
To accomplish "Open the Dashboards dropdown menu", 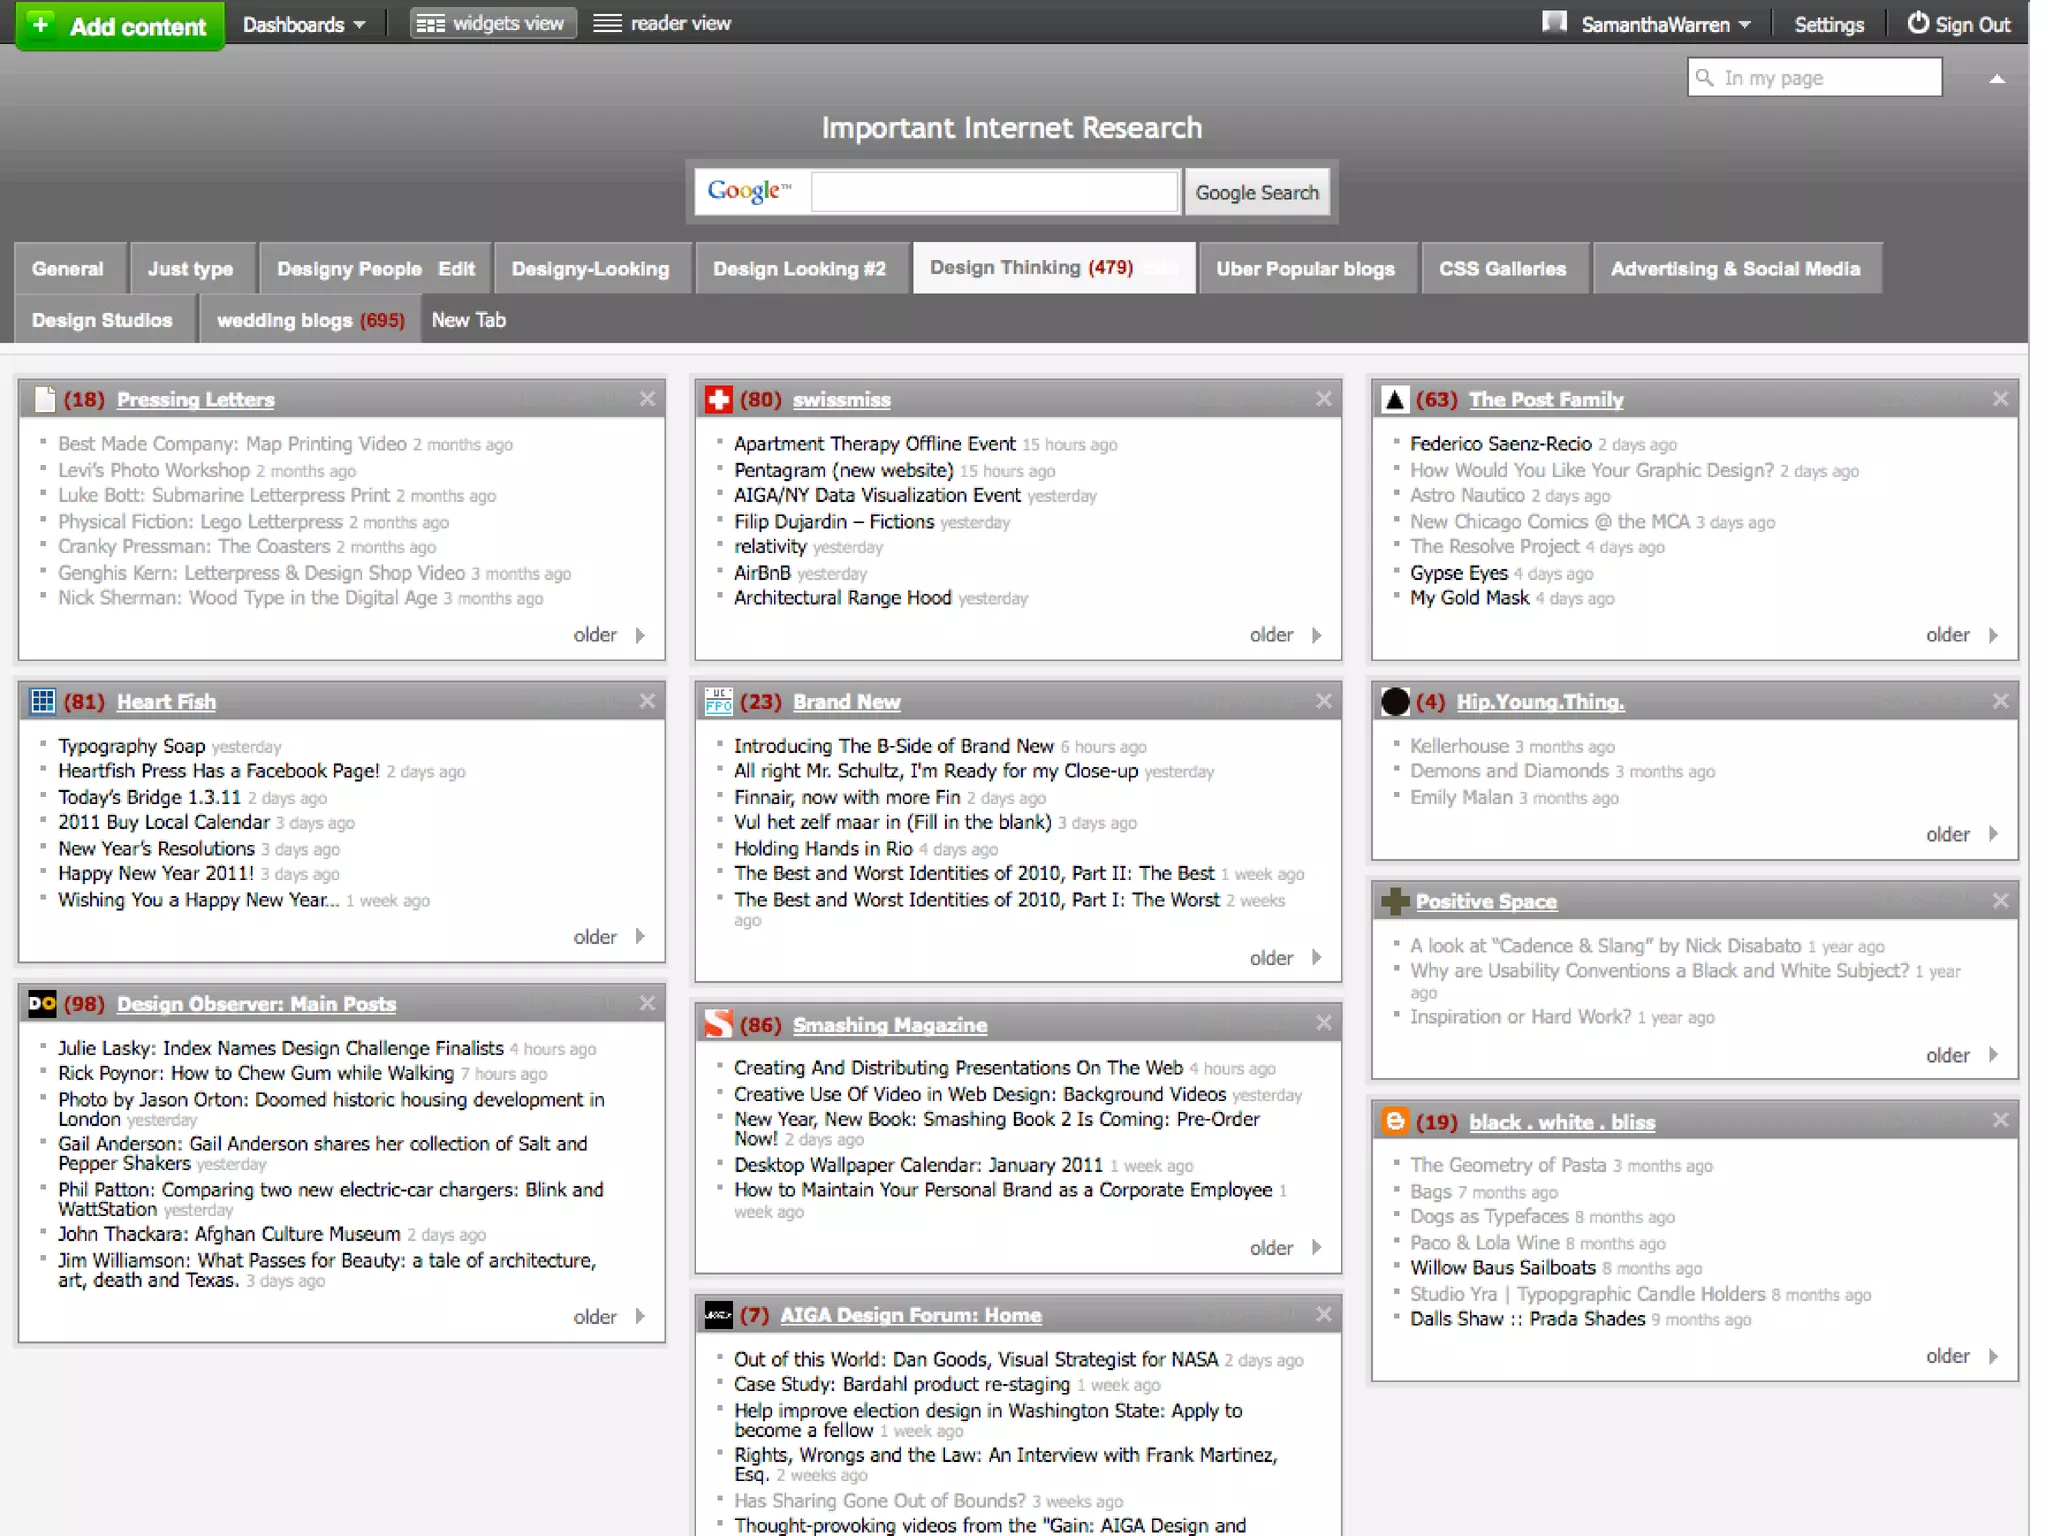I will coord(304,25).
